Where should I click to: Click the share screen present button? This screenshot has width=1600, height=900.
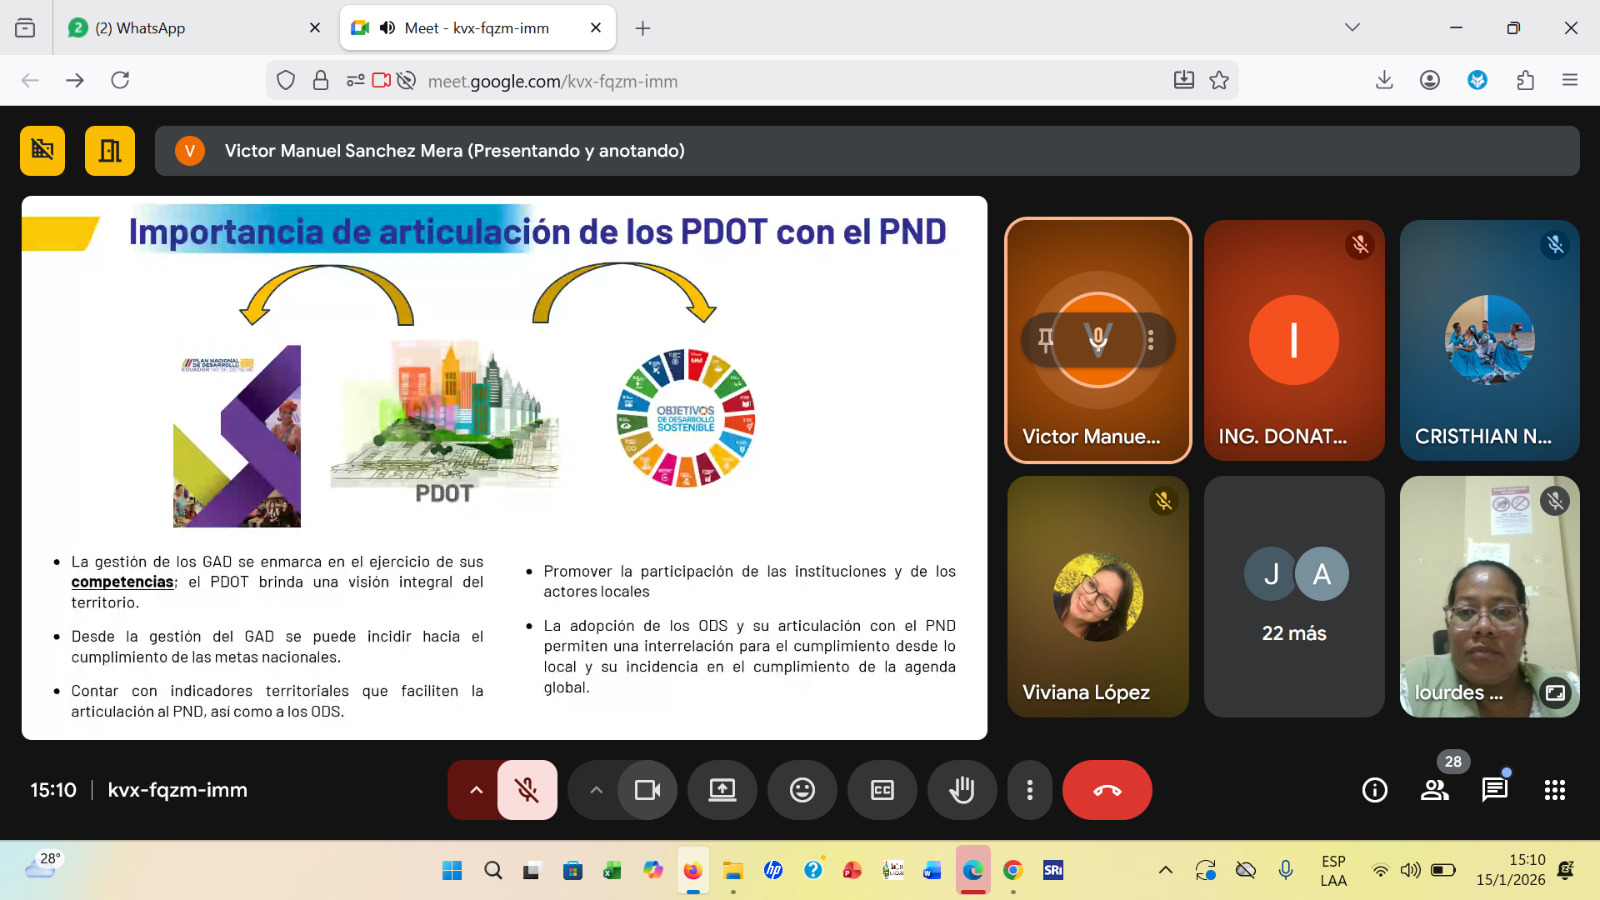[x=722, y=790]
